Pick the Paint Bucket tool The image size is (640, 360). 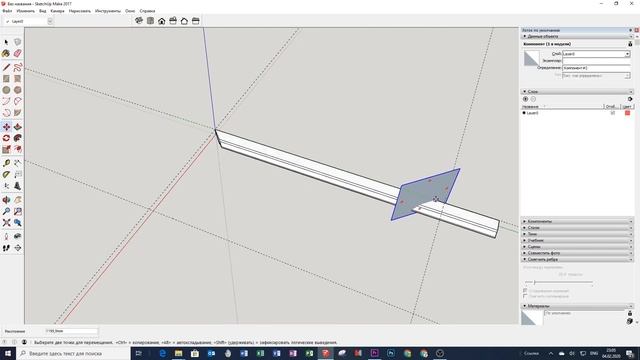6,53
